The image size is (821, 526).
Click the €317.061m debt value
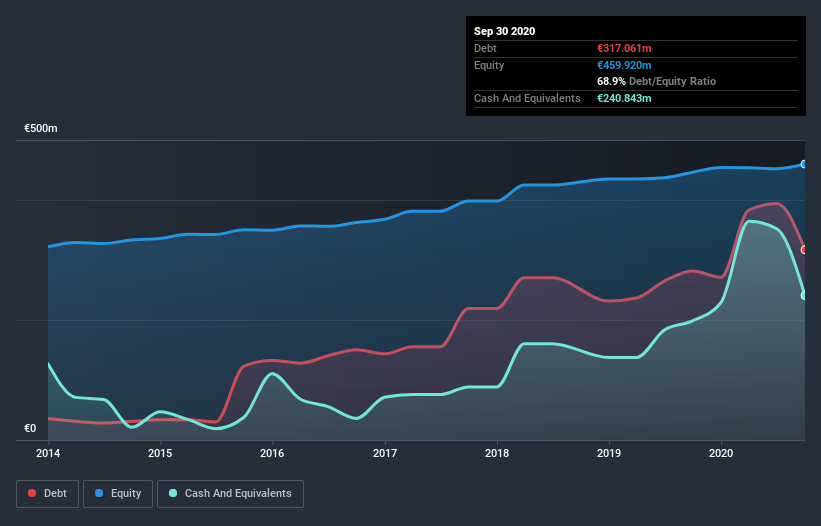pyautogui.click(x=624, y=48)
